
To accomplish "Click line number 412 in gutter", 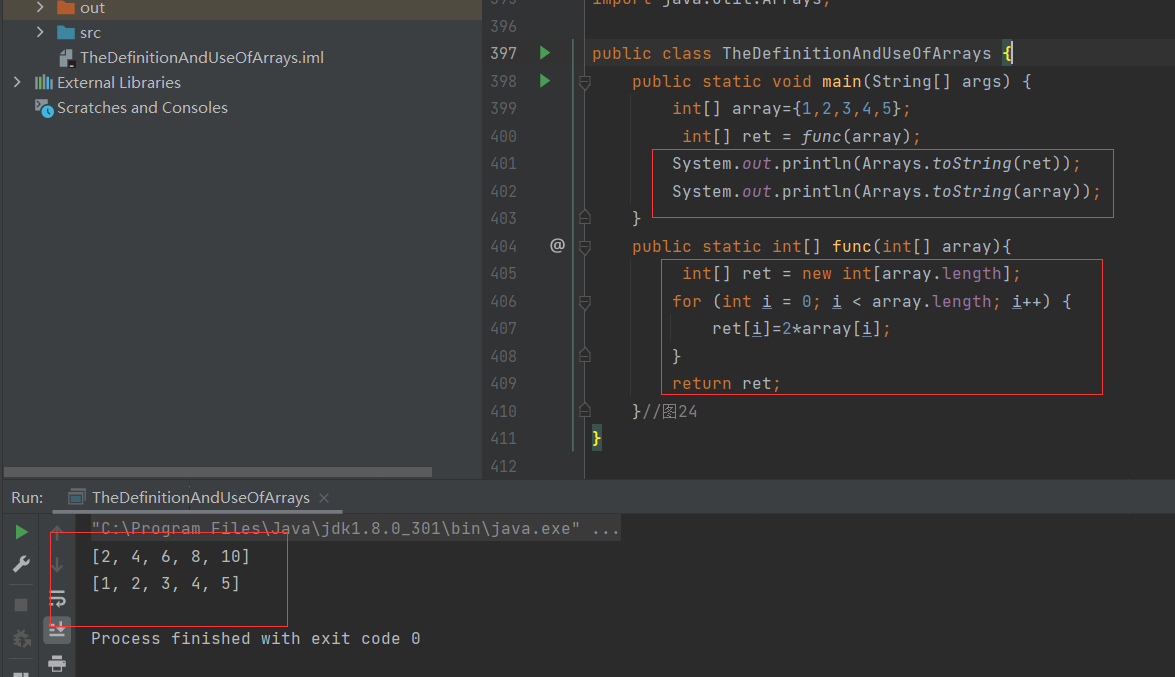I will pos(504,466).
